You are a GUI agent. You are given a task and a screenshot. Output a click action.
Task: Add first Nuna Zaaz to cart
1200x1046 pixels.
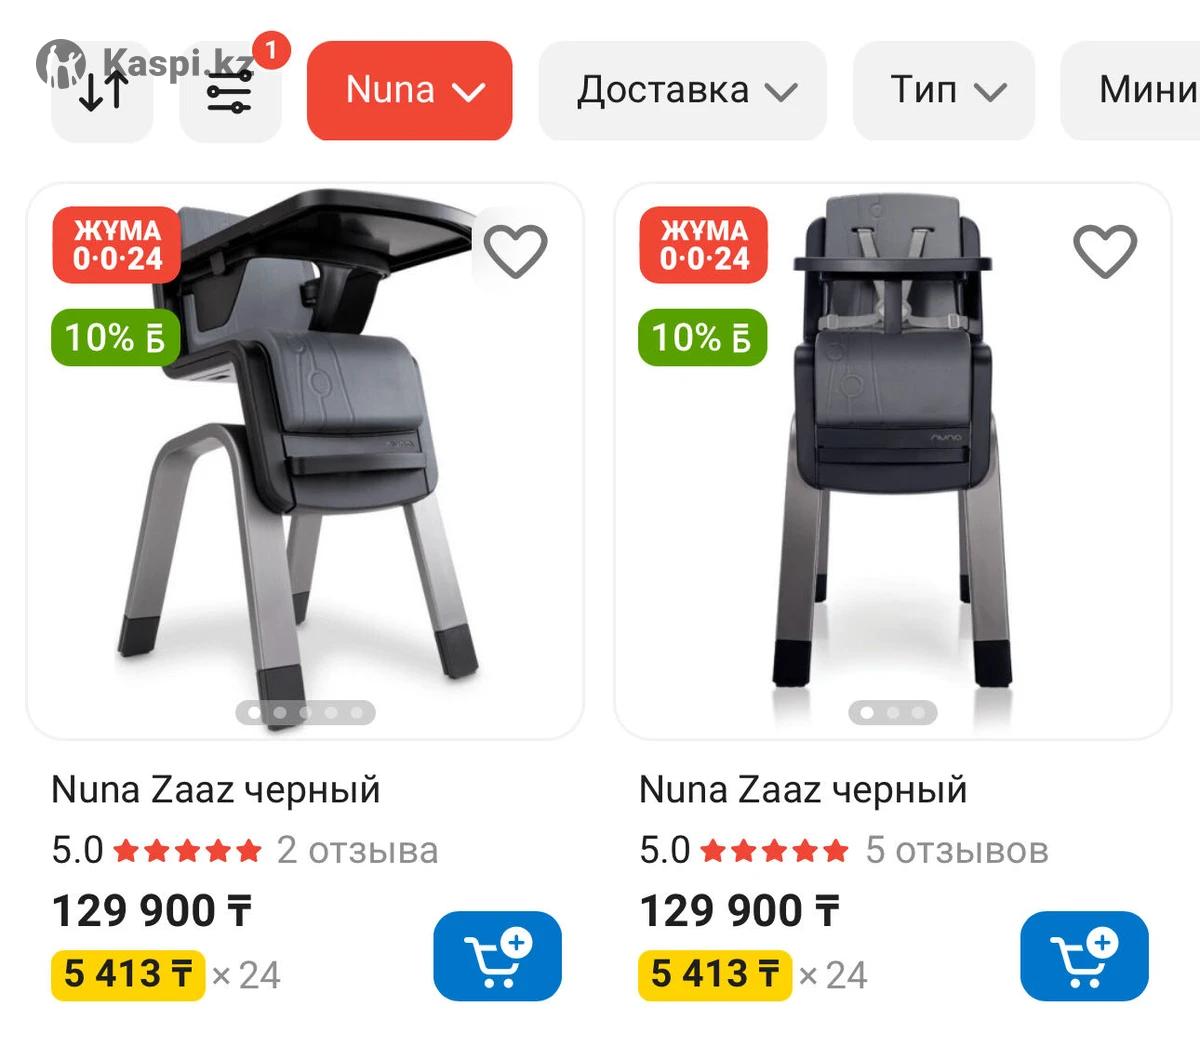(x=498, y=956)
